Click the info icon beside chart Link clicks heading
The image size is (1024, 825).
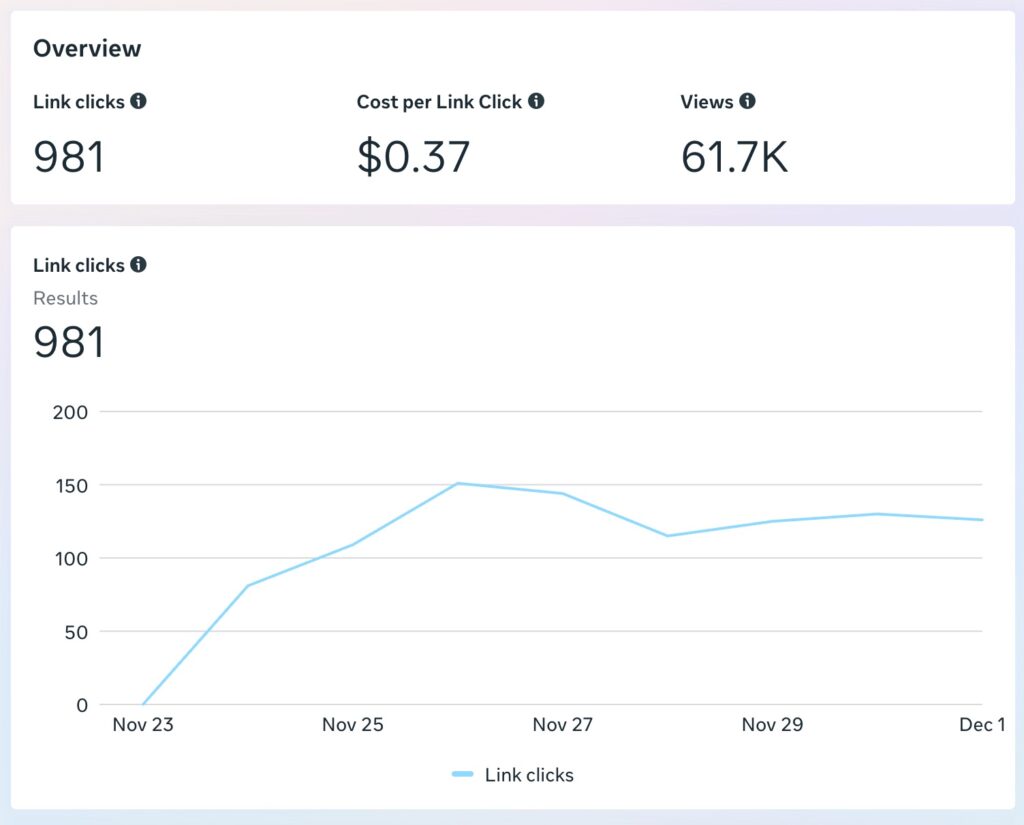click(x=138, y=265)
